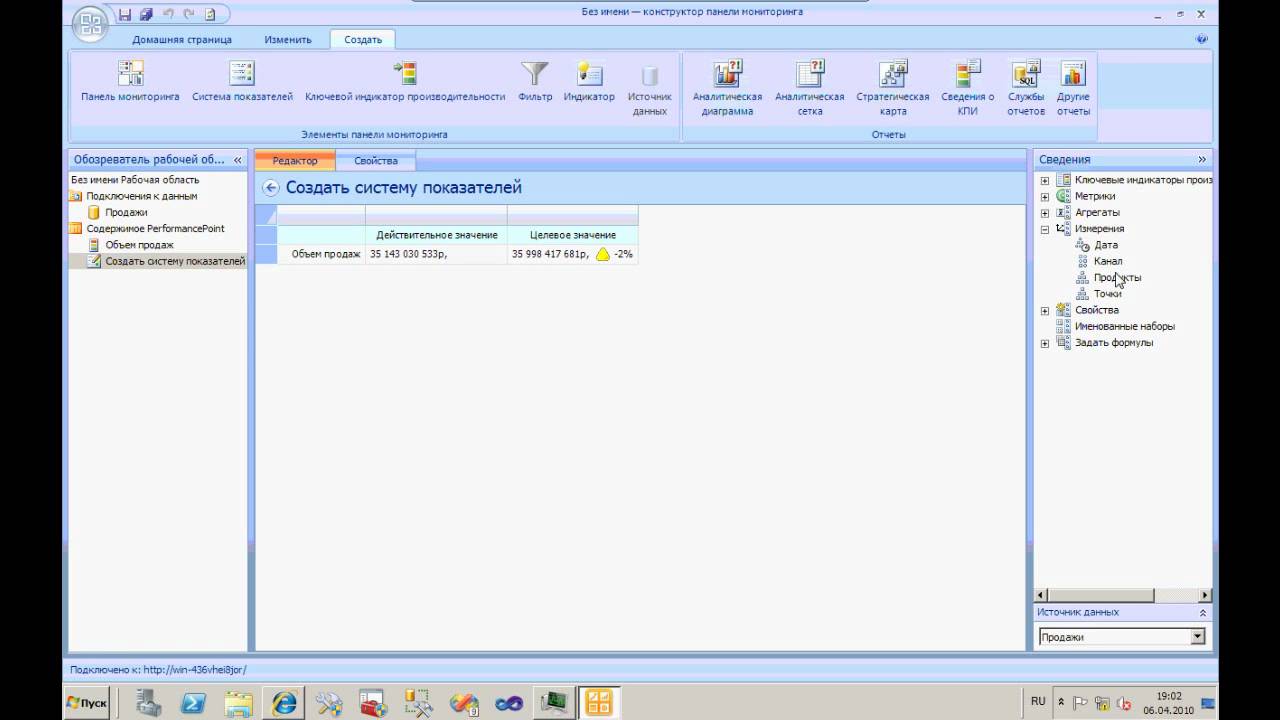Open the Изменить ribbon tab

tap(288, 40)
